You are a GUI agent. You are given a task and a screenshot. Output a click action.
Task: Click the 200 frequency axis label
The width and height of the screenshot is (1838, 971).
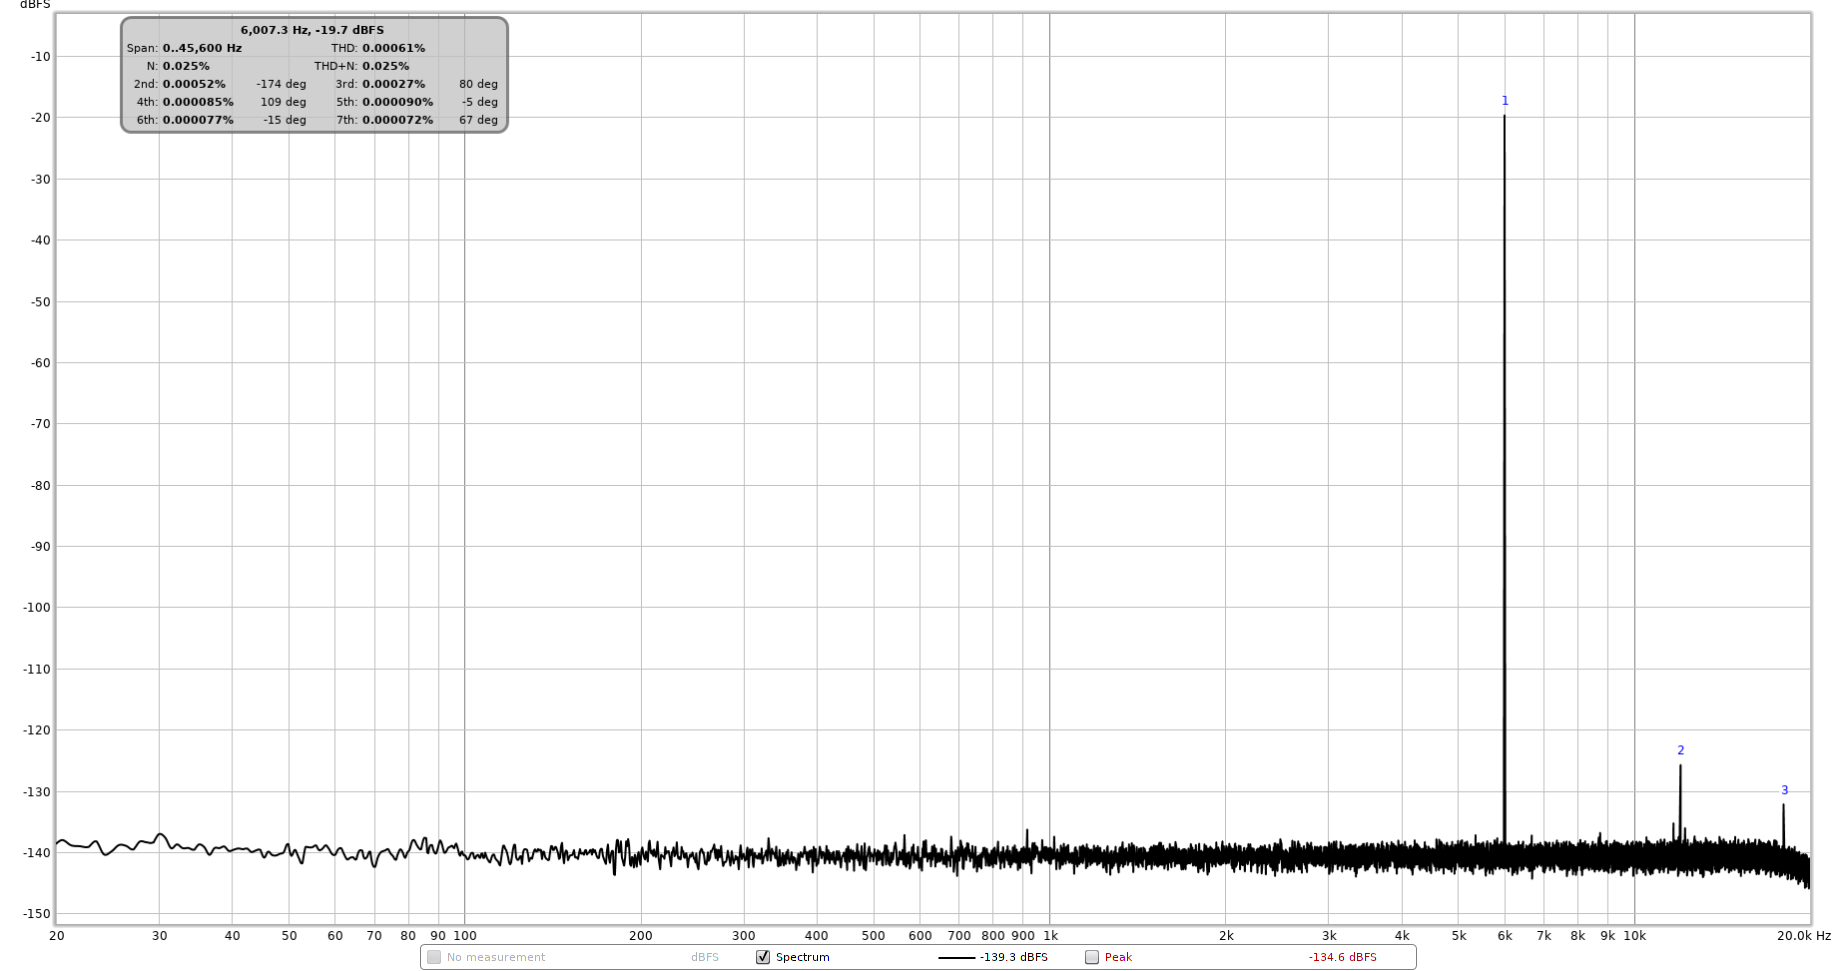[x=641, y=936]
